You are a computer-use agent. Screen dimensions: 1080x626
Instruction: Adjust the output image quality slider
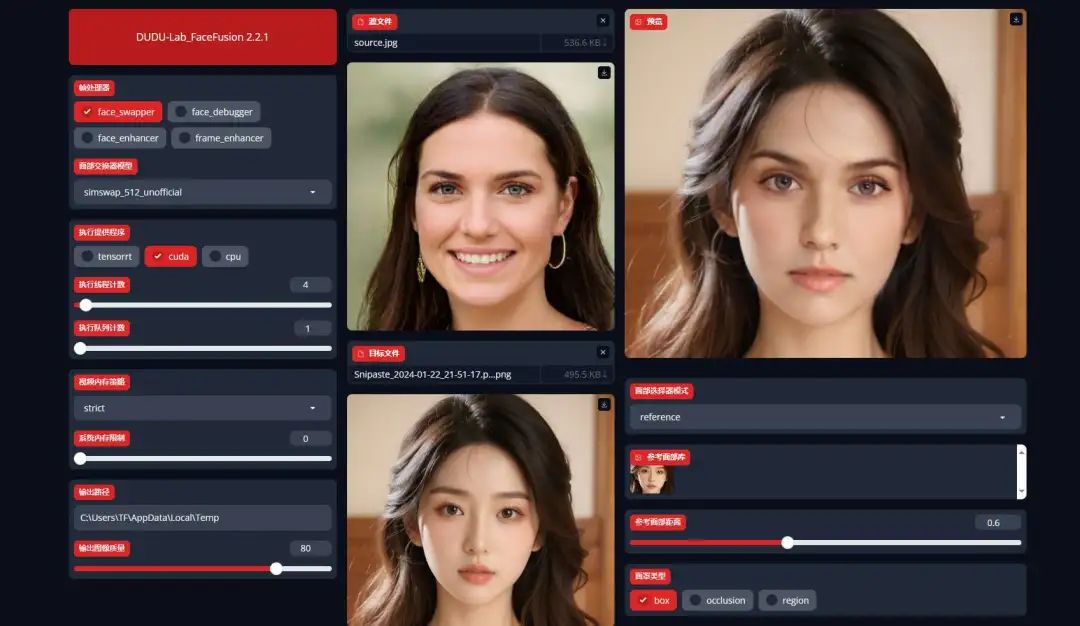click(202, 569)
